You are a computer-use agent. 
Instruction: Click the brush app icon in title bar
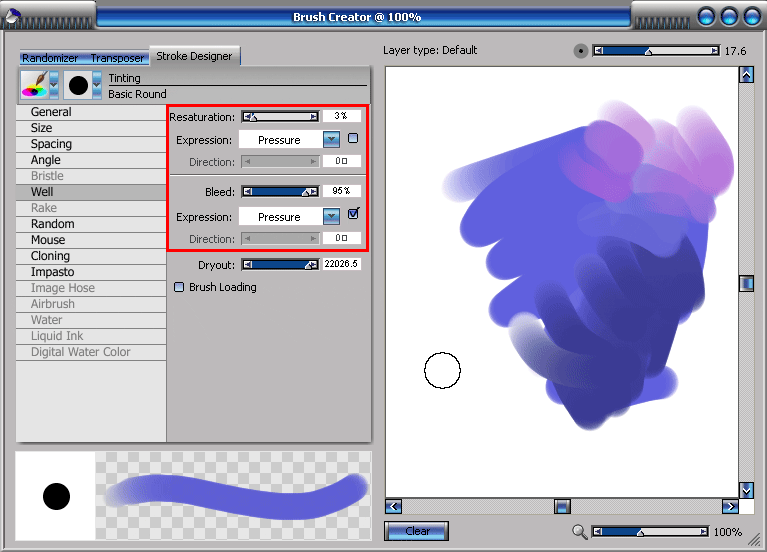pyautogui.click(x=12, y=16)
